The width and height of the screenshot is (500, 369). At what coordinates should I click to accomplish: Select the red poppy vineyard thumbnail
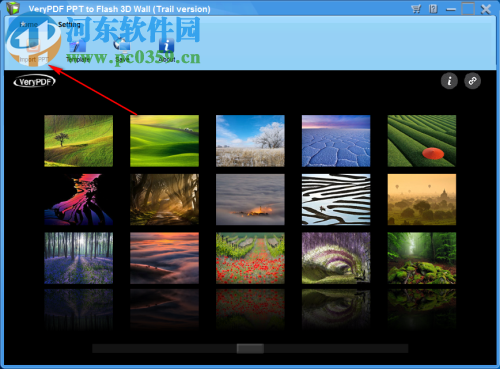[x=250, y=258]
